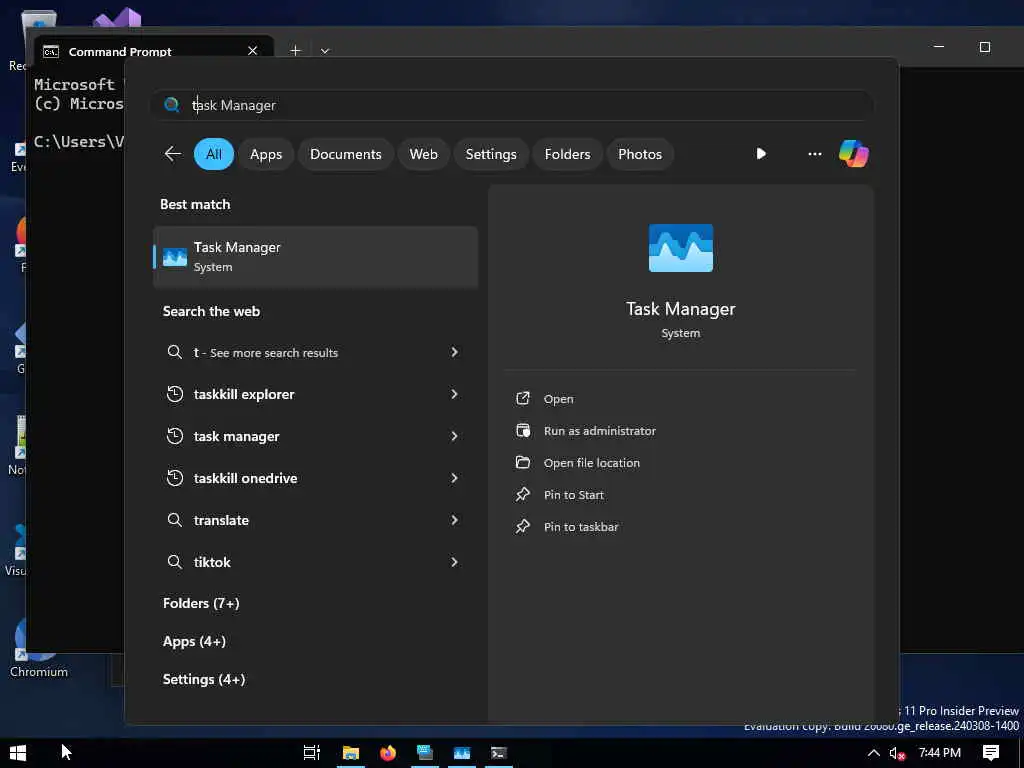Expand arrow beside tiktok suggestion
The width and height of the screenshot is (1024, 768).
pos(455,562)
